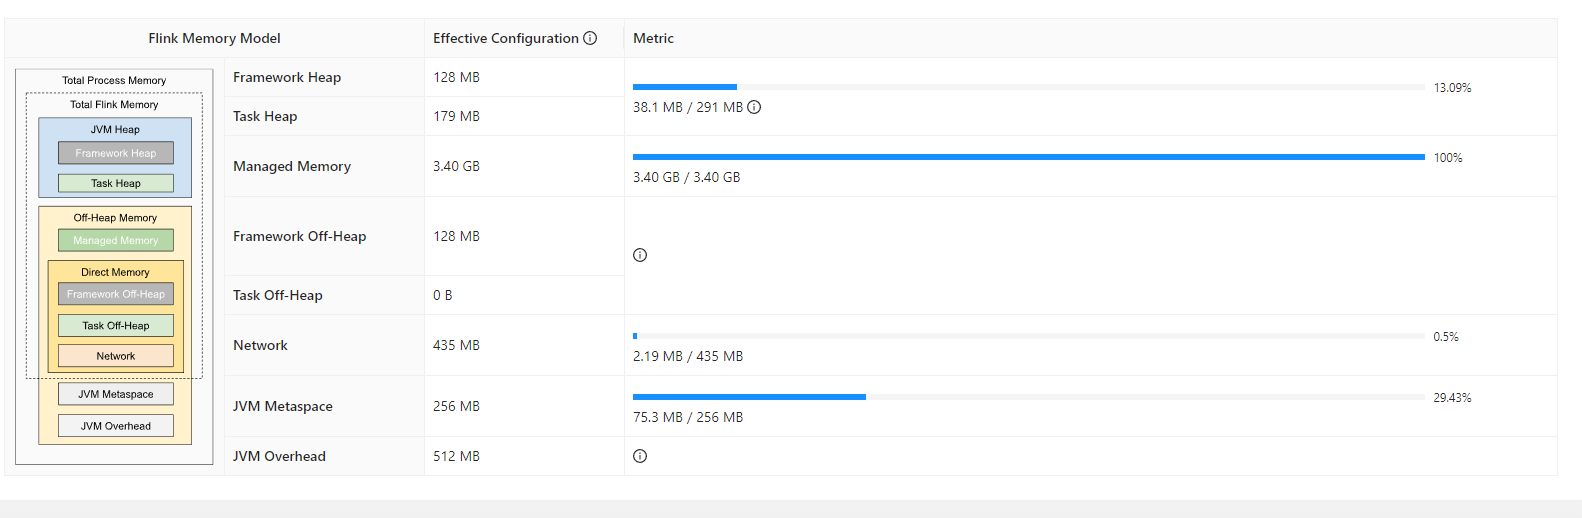1582x518 pixels.
Task: Click the Managed Memory row label
Action: 292,166
